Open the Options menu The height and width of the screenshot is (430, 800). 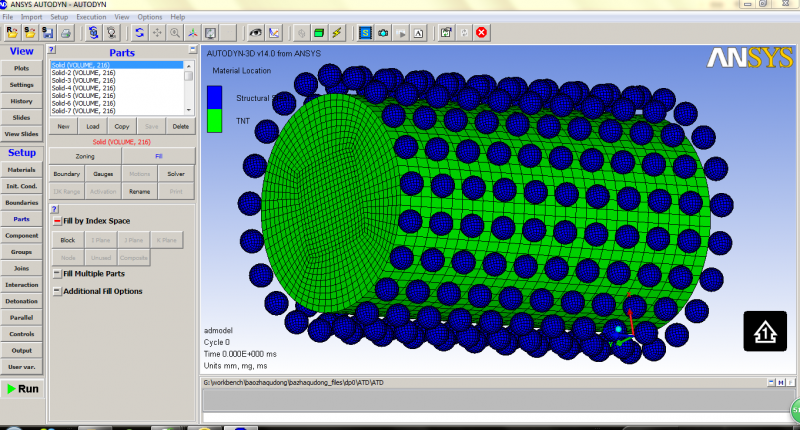[x=150, y=17]
